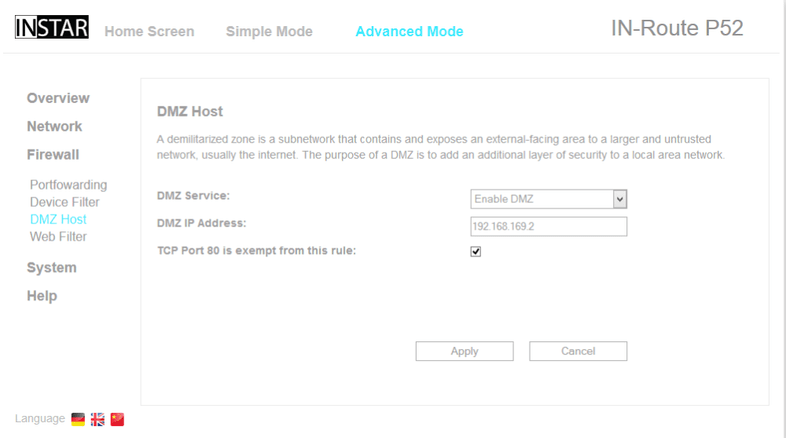Switch language to German flag
This screenshot has height=438, width=786.
78,419
